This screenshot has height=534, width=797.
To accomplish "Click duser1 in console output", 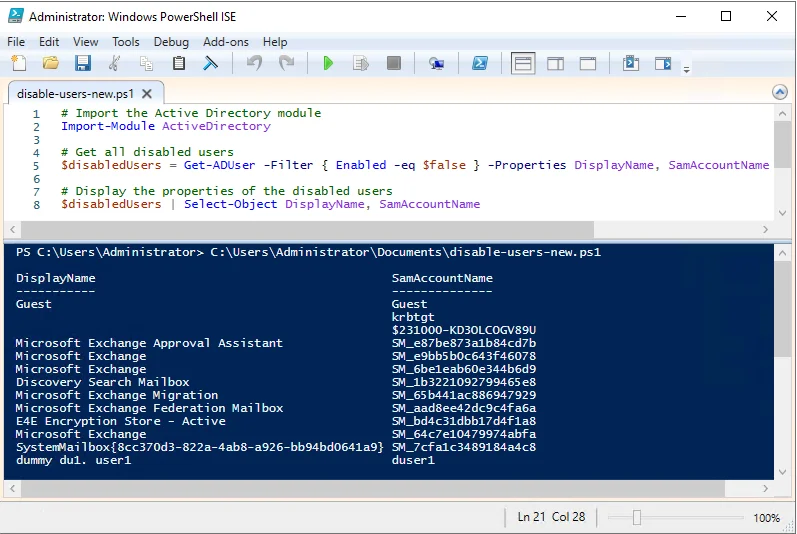I will coord(413,460).
